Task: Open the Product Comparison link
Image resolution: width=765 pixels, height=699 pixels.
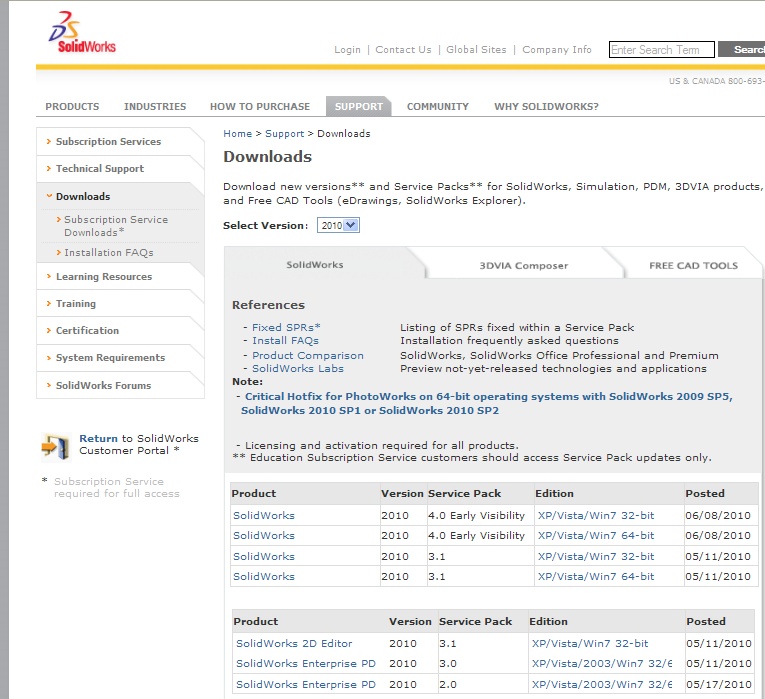Action: tap(308, 356)
